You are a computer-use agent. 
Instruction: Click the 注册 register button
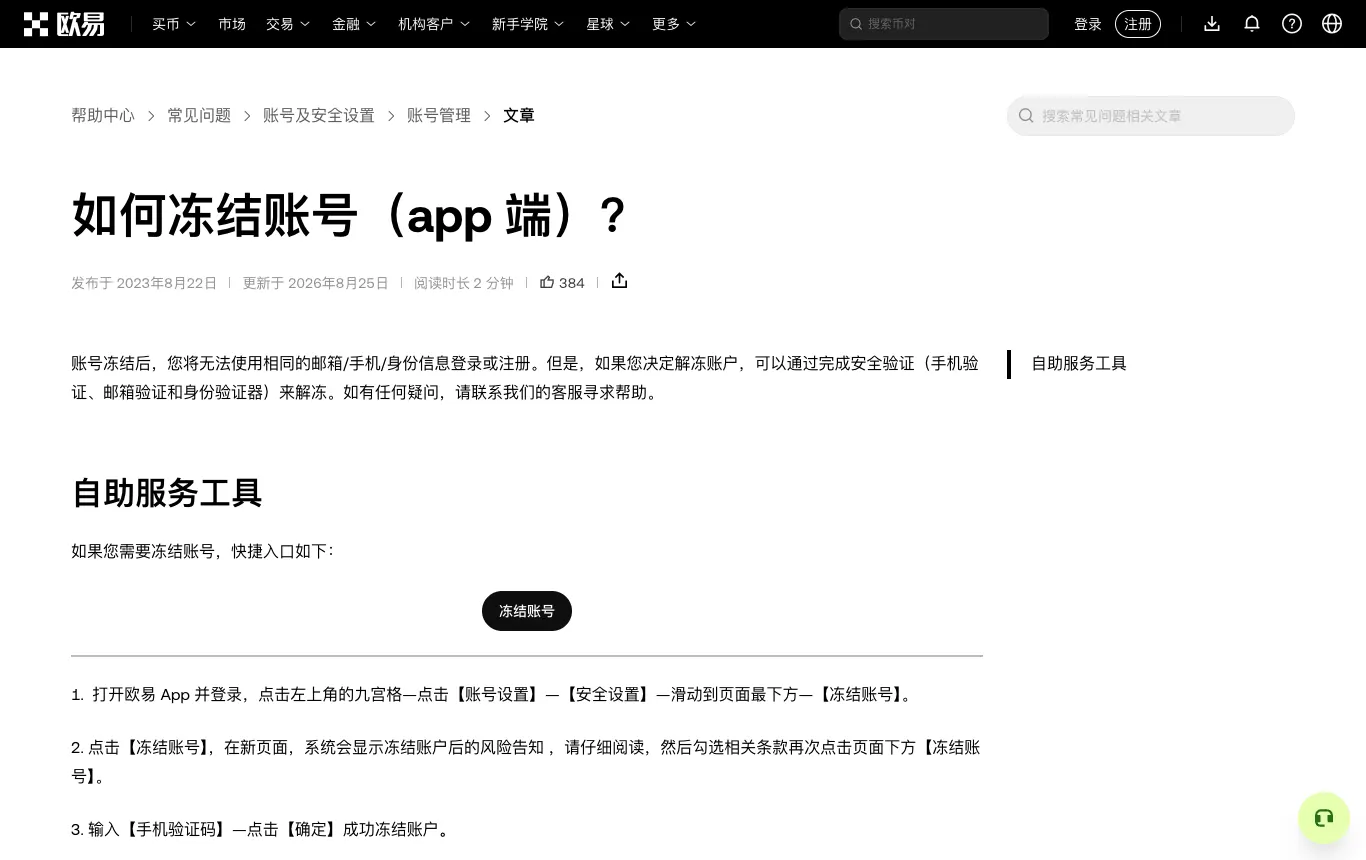tap(1138, 24)
